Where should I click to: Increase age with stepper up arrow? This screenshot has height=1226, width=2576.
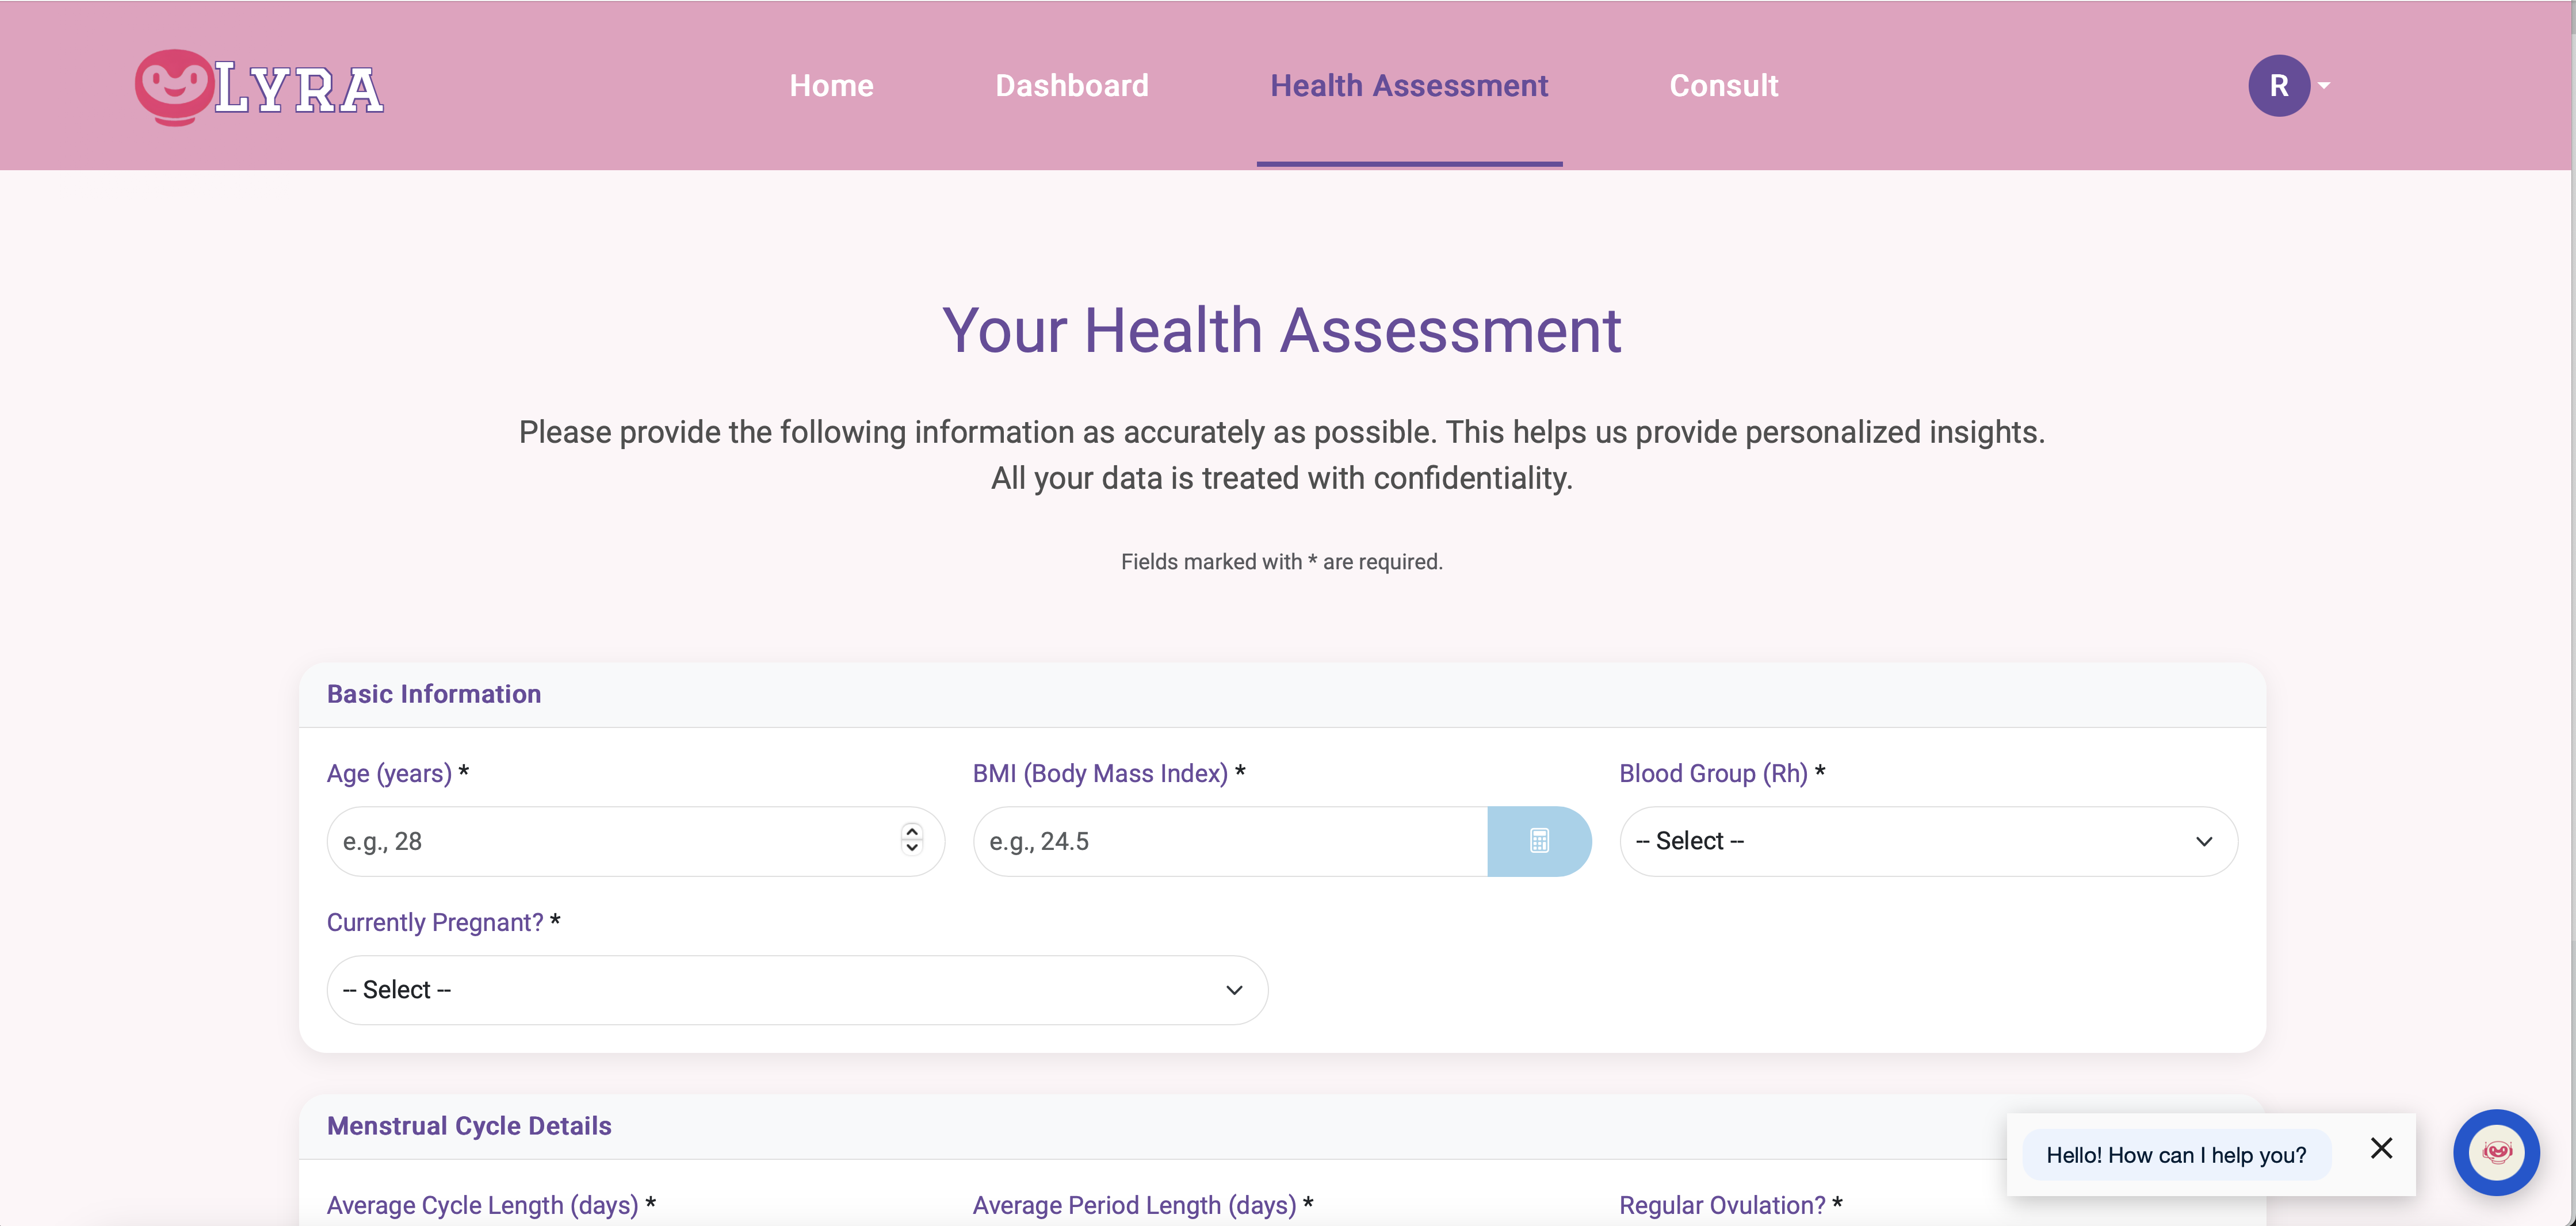[x=911, y=832]
